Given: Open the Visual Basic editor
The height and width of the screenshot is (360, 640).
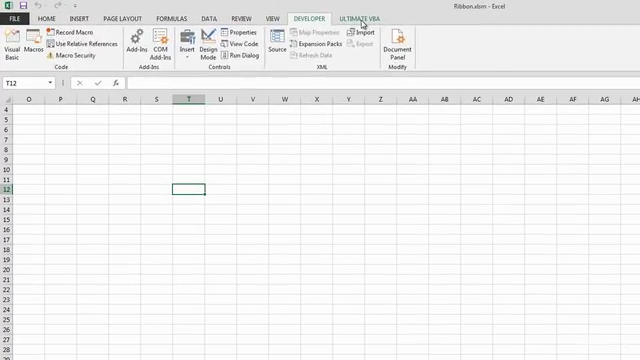Looking at the screenshot, I should 12,44.
